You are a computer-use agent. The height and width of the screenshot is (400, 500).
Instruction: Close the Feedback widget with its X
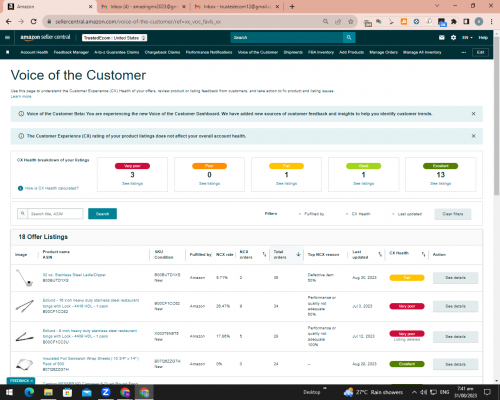[32, 381]
